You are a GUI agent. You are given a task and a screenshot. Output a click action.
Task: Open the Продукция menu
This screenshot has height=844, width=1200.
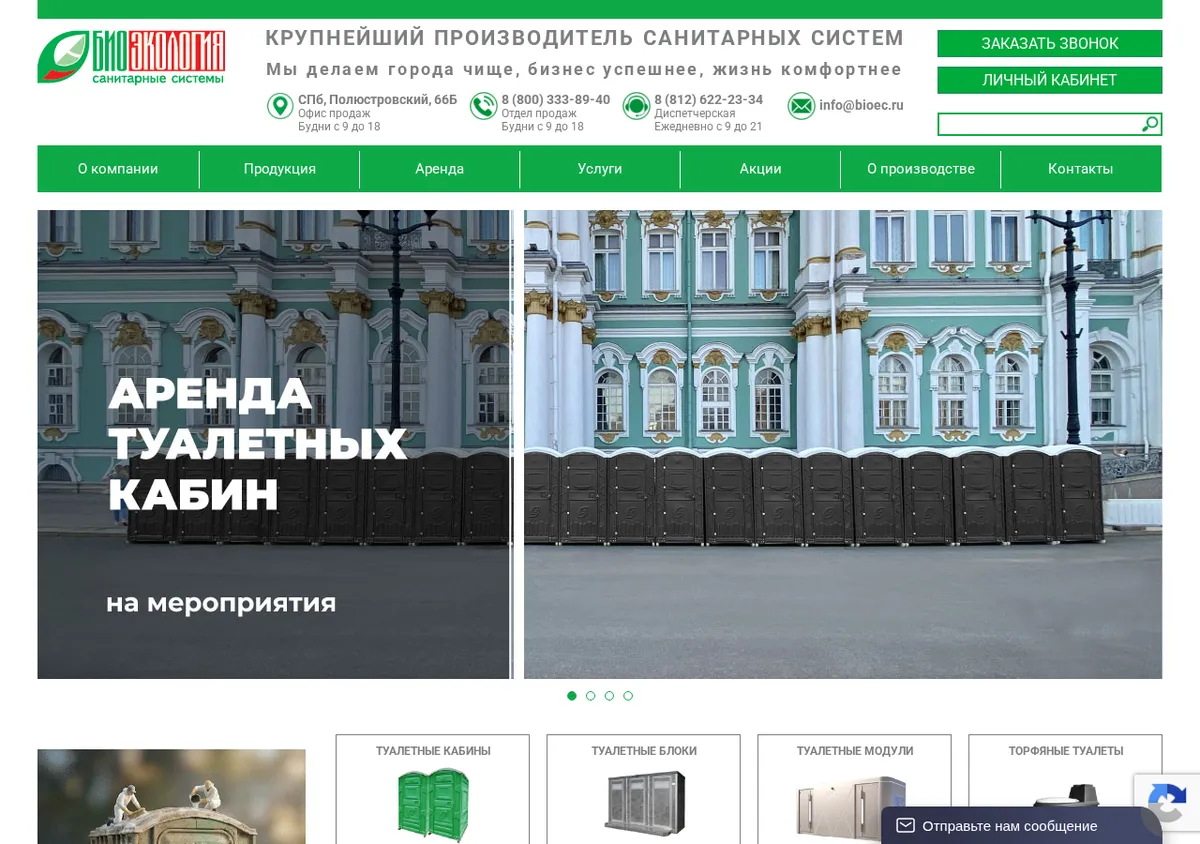click(x=280, y=169)
